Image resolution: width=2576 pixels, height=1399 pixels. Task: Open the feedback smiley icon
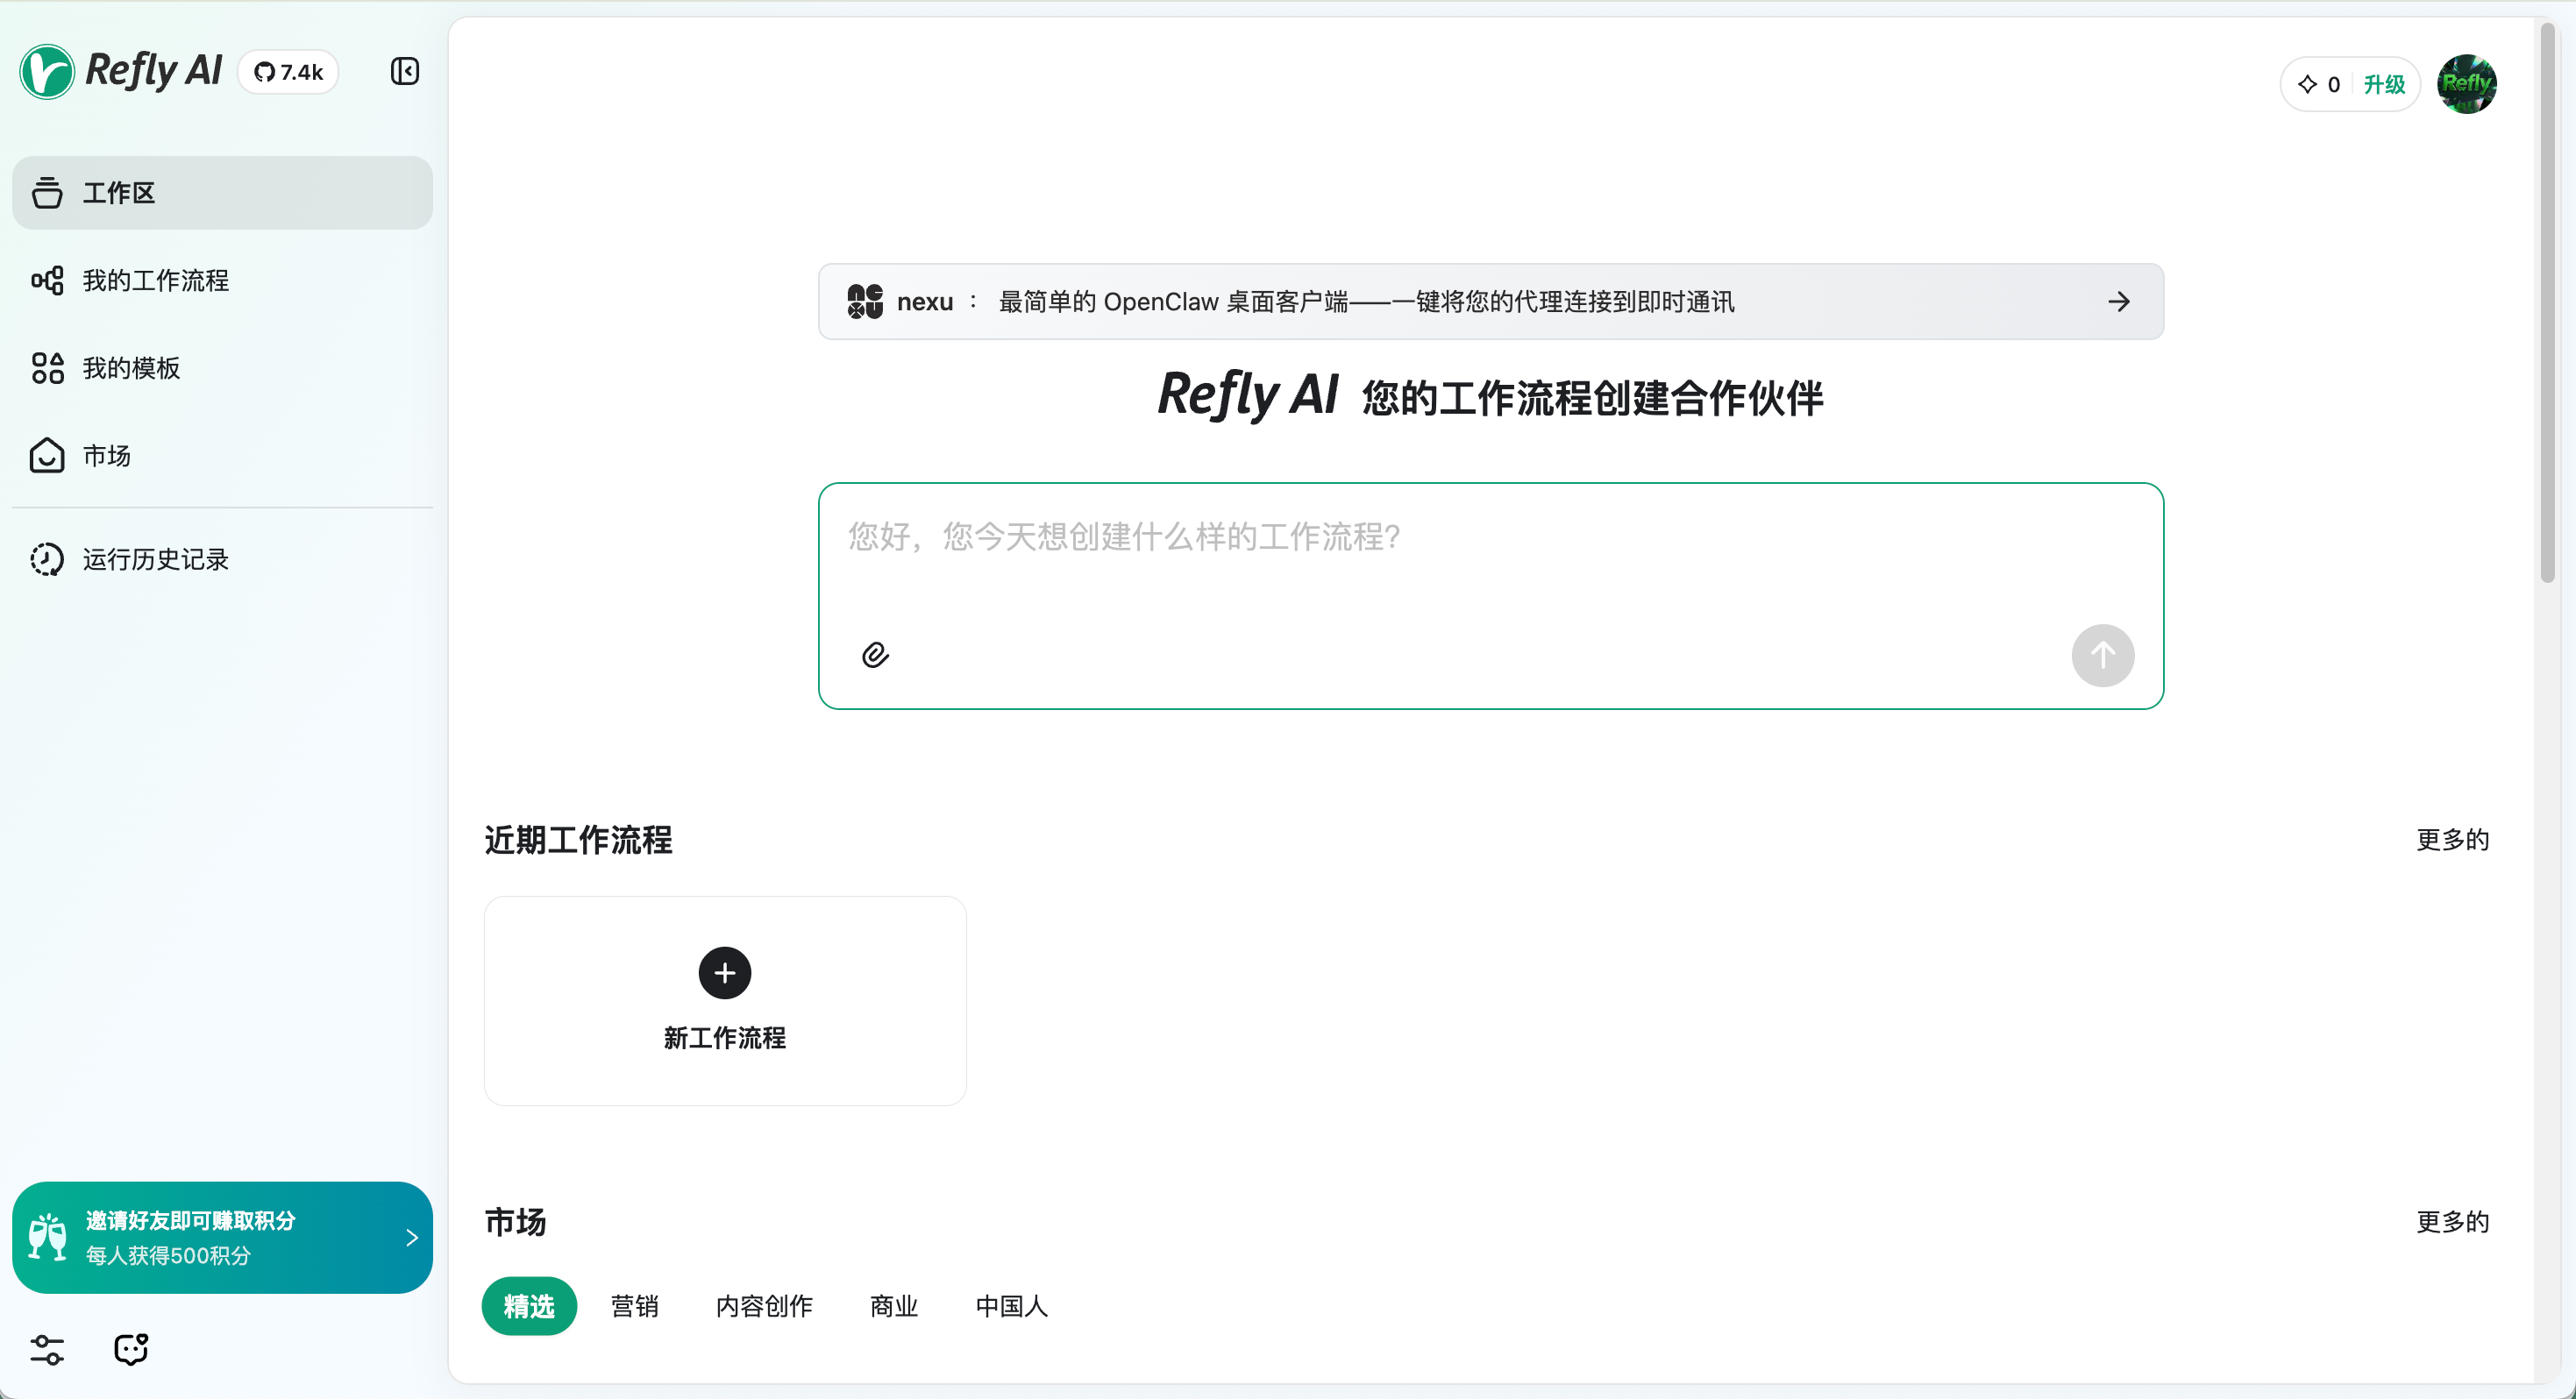tap(131, 1350)
